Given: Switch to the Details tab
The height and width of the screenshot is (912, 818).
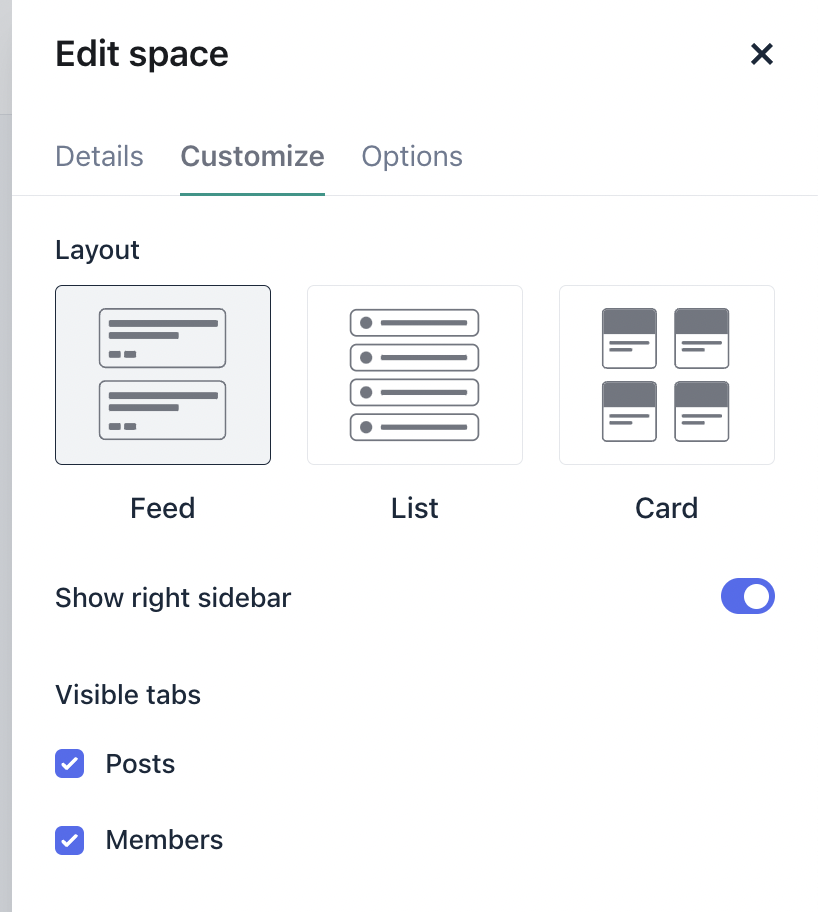Looking at the screenshot, I should coord(99,156).
